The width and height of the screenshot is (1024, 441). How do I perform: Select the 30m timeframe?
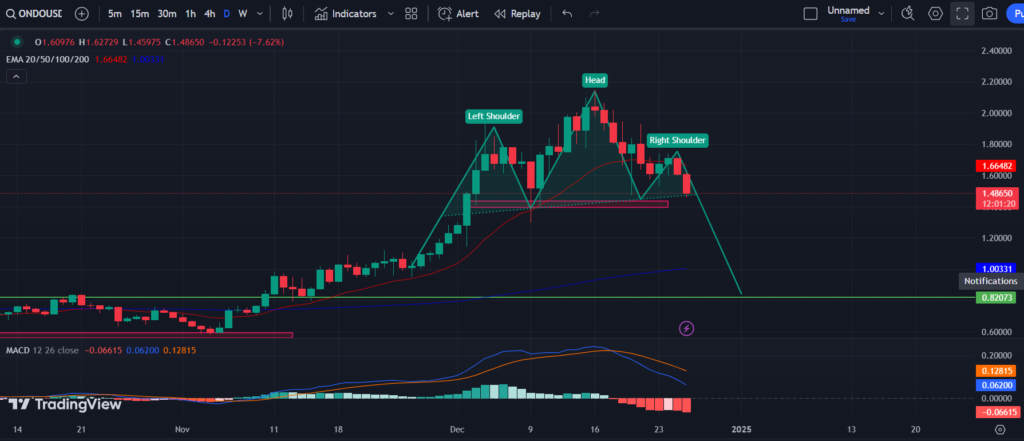[167, 14]
